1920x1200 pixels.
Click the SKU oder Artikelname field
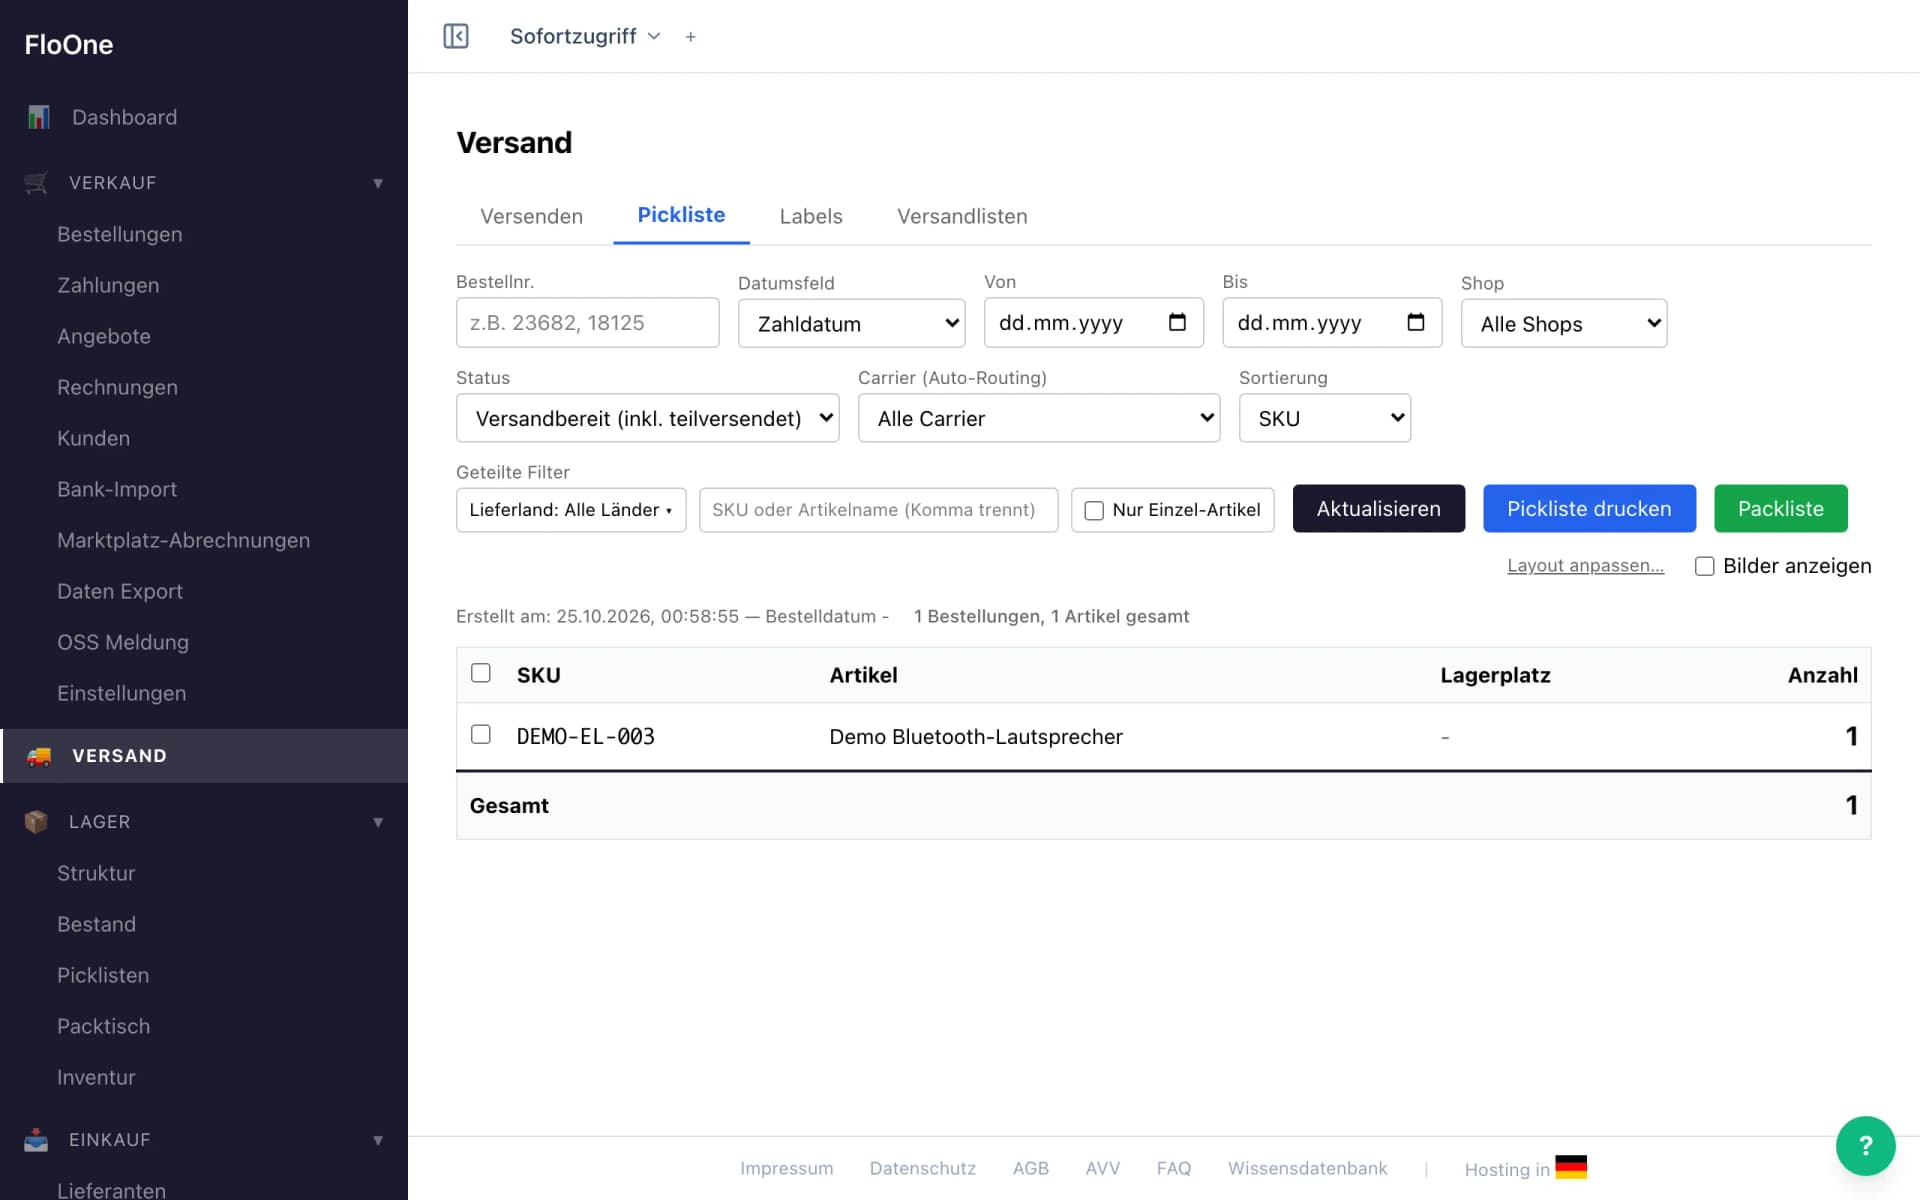(878, 510)
